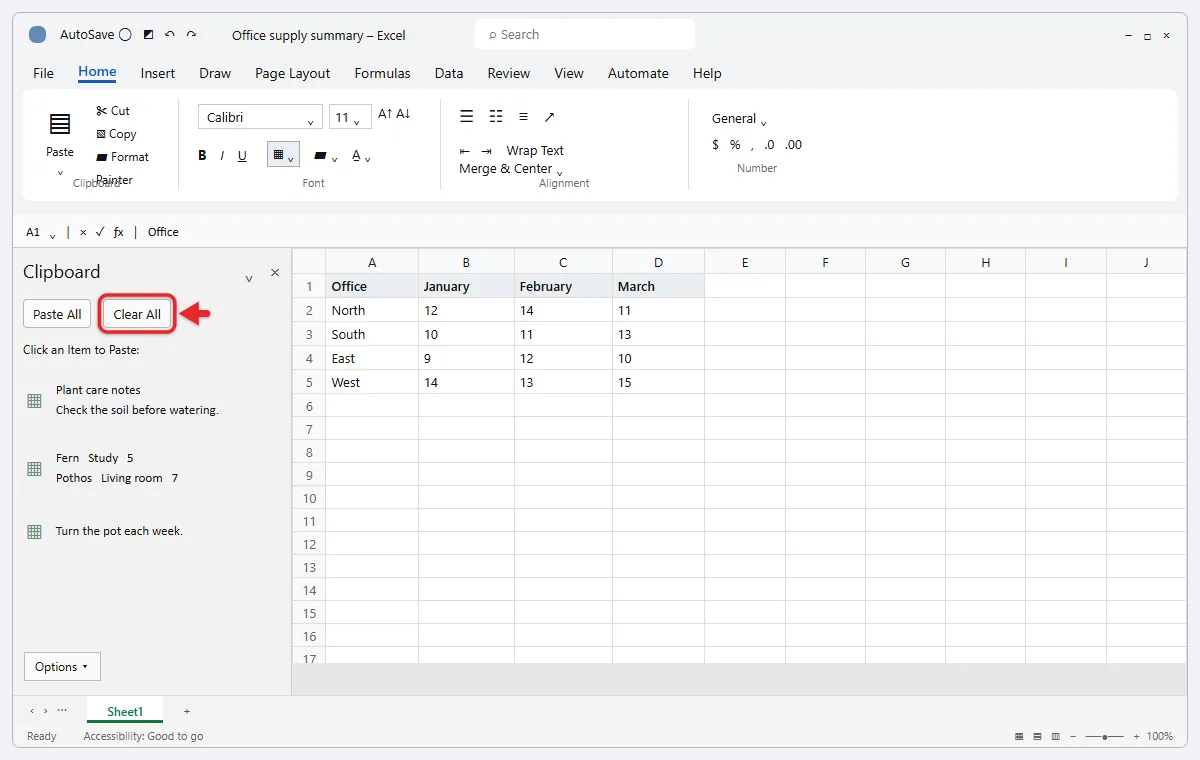This screenshot has width=1200, height=760.
Task: Open the Calibri font name dropdown
Action: pyautogui.click(x=311, y=121)
